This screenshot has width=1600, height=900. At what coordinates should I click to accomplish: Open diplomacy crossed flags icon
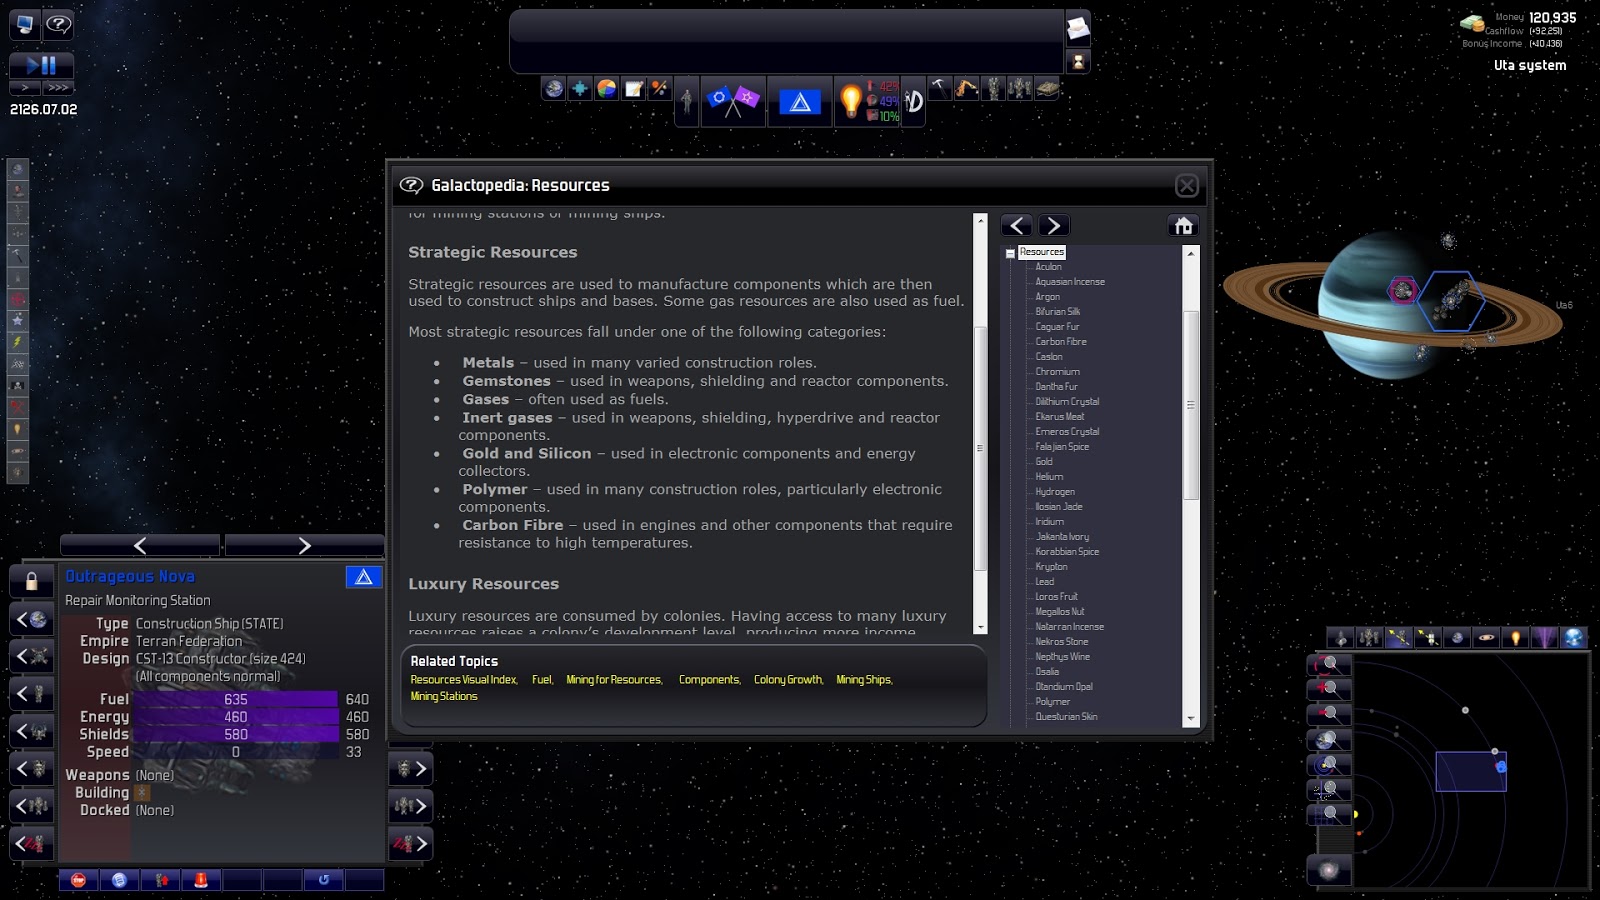pos(733,101)
